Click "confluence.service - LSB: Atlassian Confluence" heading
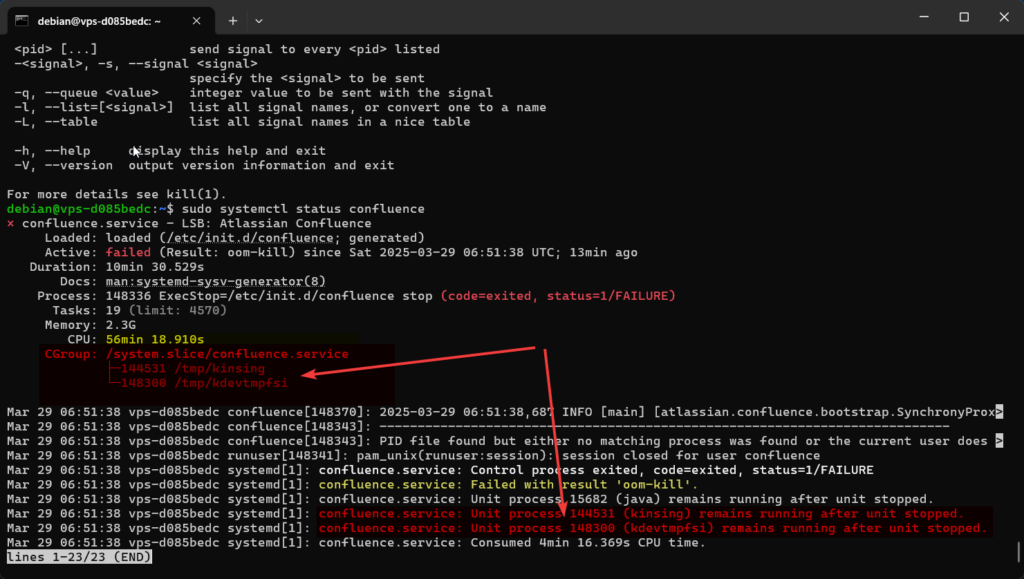The height and width of the screenshot is (579, 1024). click(x=197, y=223)
